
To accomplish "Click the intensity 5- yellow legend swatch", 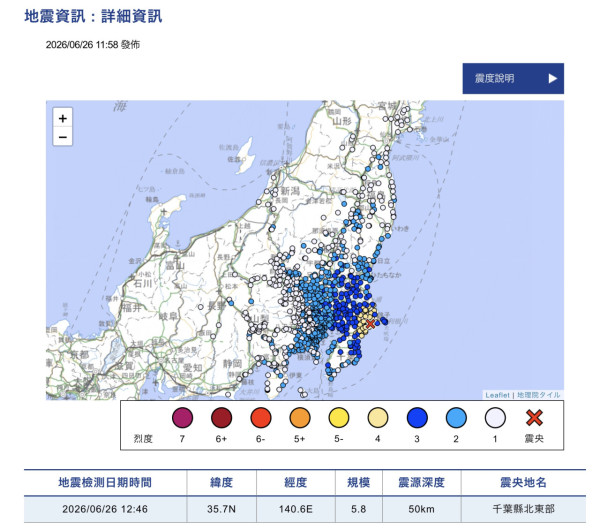I will (x=339, y=417).
